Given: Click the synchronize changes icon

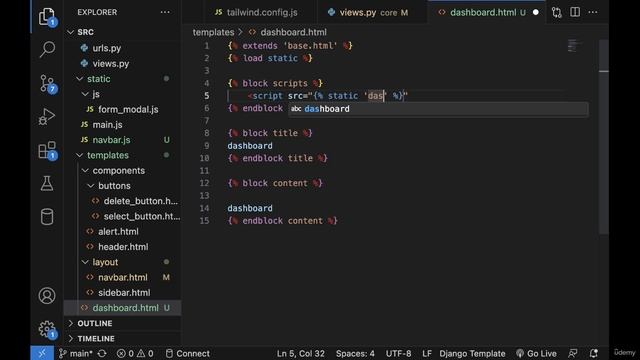Looking at the screenshot, I should tap(102, 353).
